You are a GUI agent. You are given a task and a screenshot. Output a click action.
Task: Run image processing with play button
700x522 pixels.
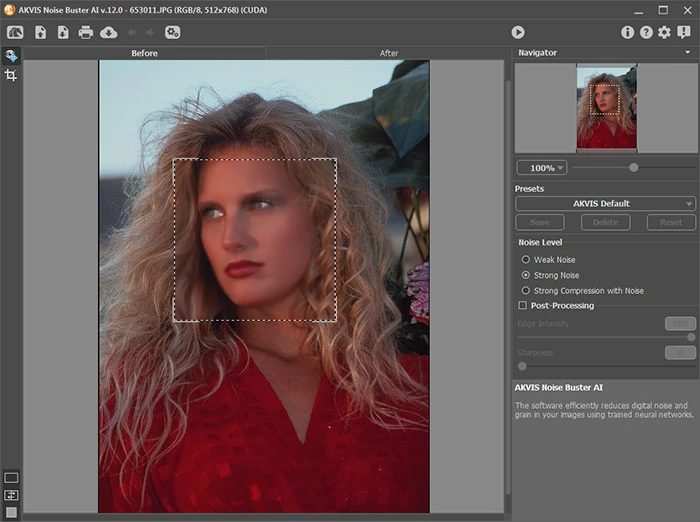[518, 32]
